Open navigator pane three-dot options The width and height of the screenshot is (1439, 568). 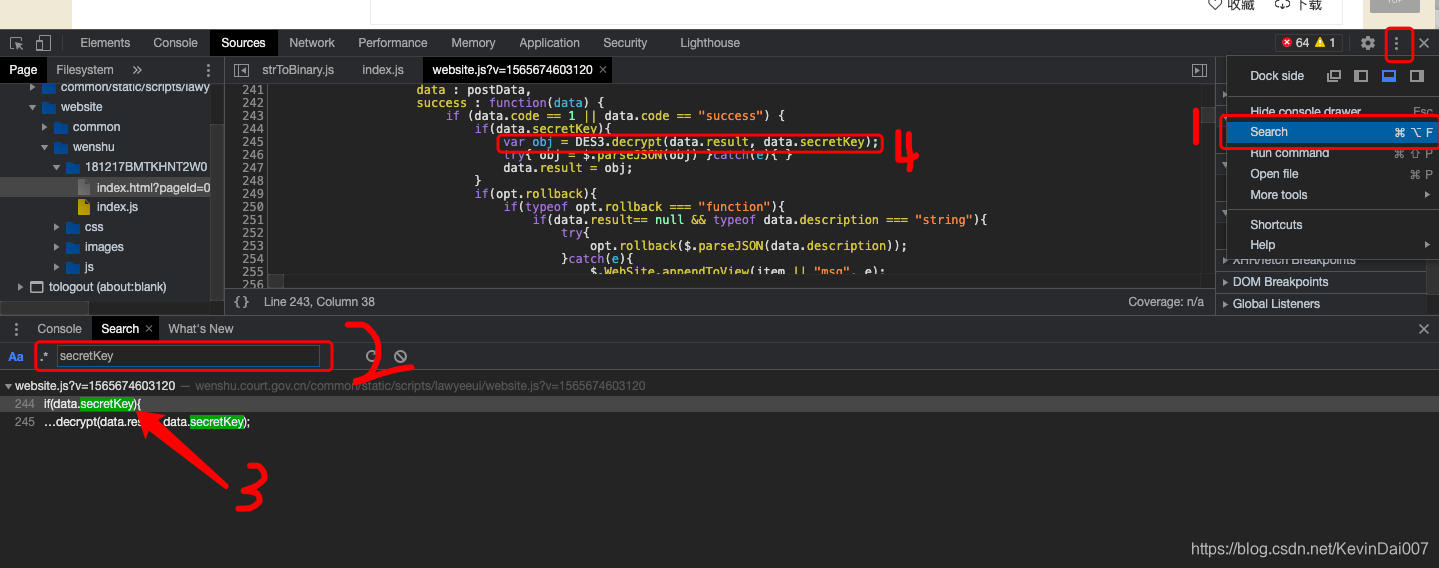tap(208, 70)
